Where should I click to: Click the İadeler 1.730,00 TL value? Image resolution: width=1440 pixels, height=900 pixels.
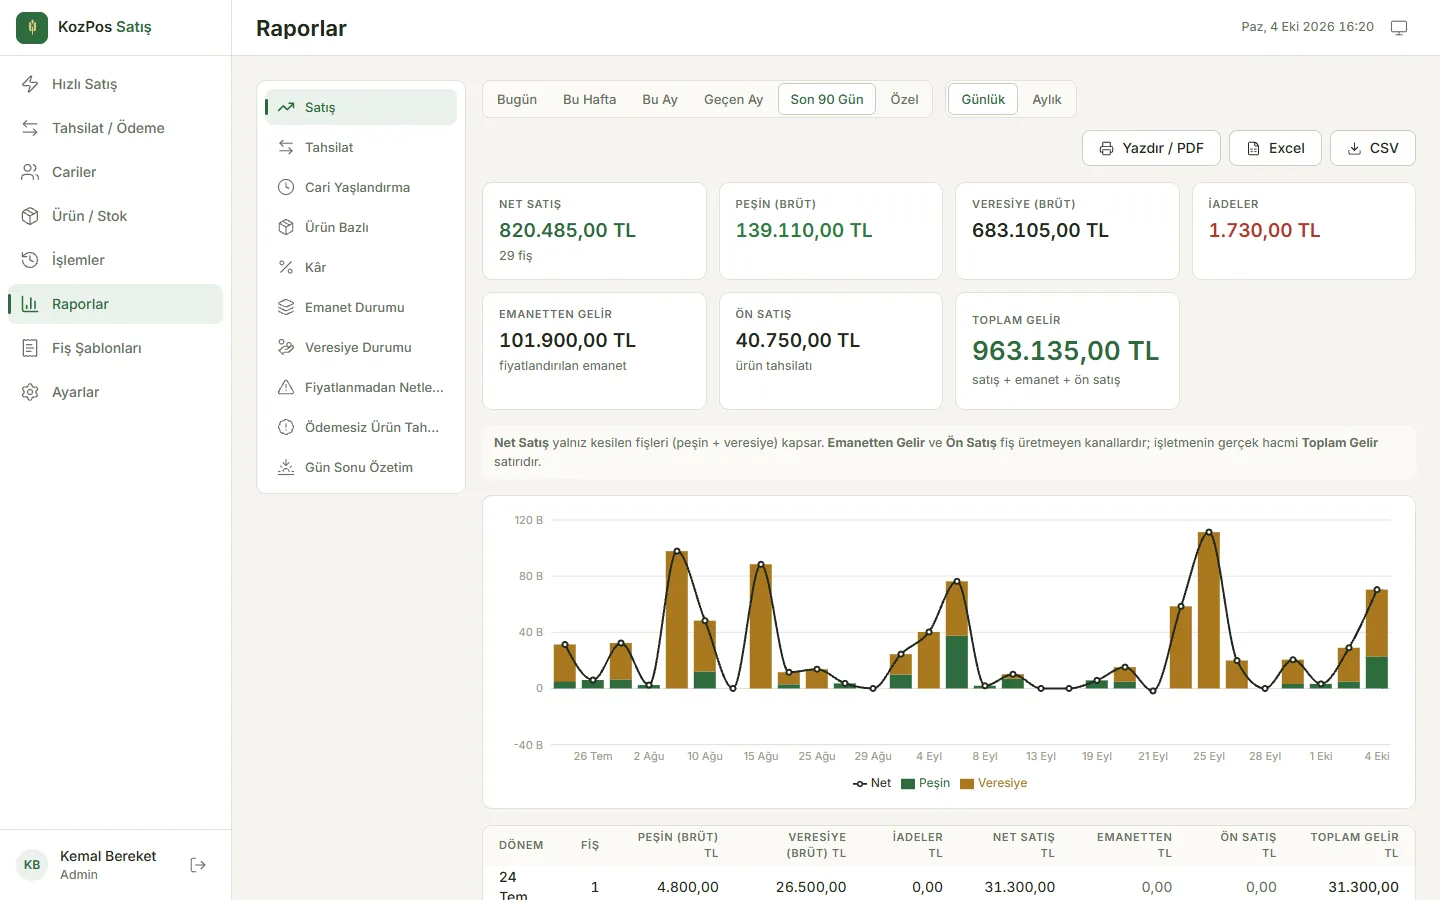click(x=1265, y=230)
